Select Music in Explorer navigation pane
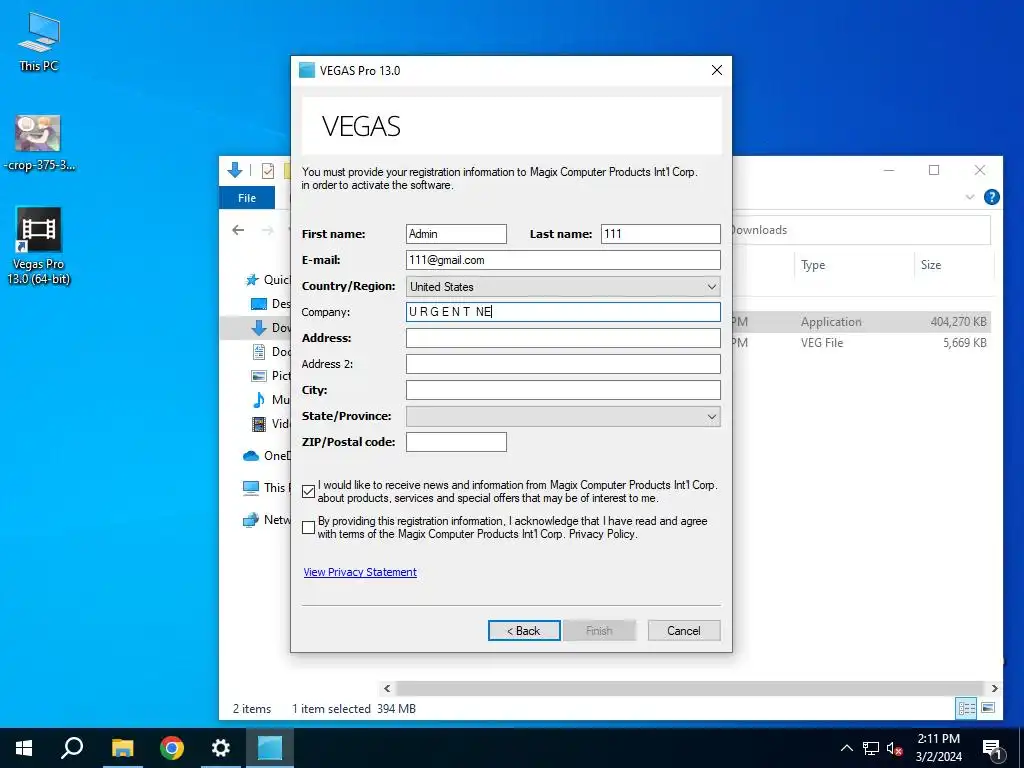Screen dimensions: 1024x768 tap(270, 400)
